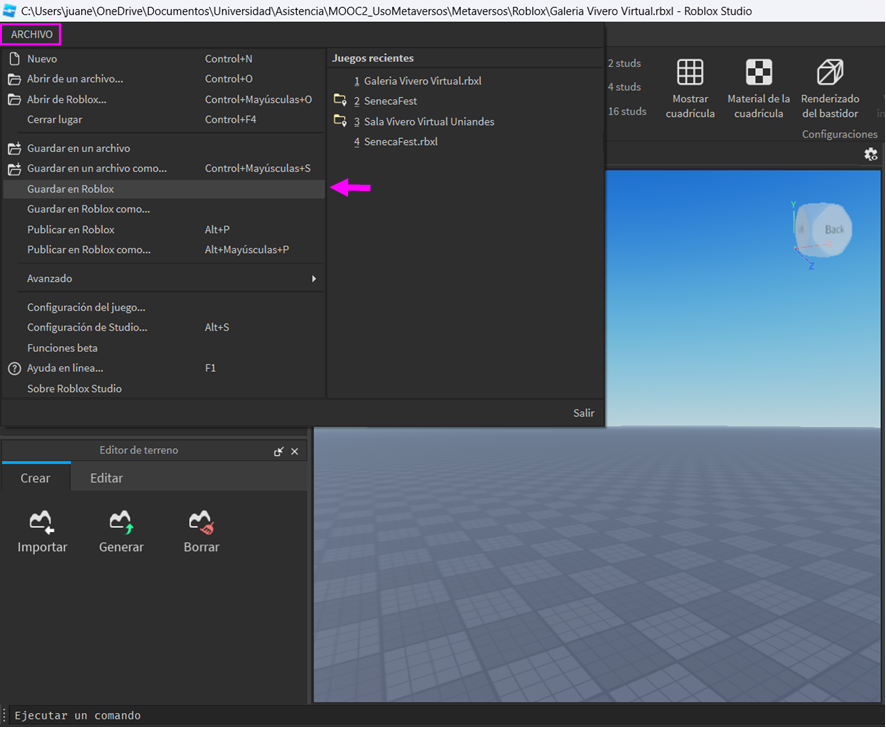Click the Importar terrain icon

[42, 522]
